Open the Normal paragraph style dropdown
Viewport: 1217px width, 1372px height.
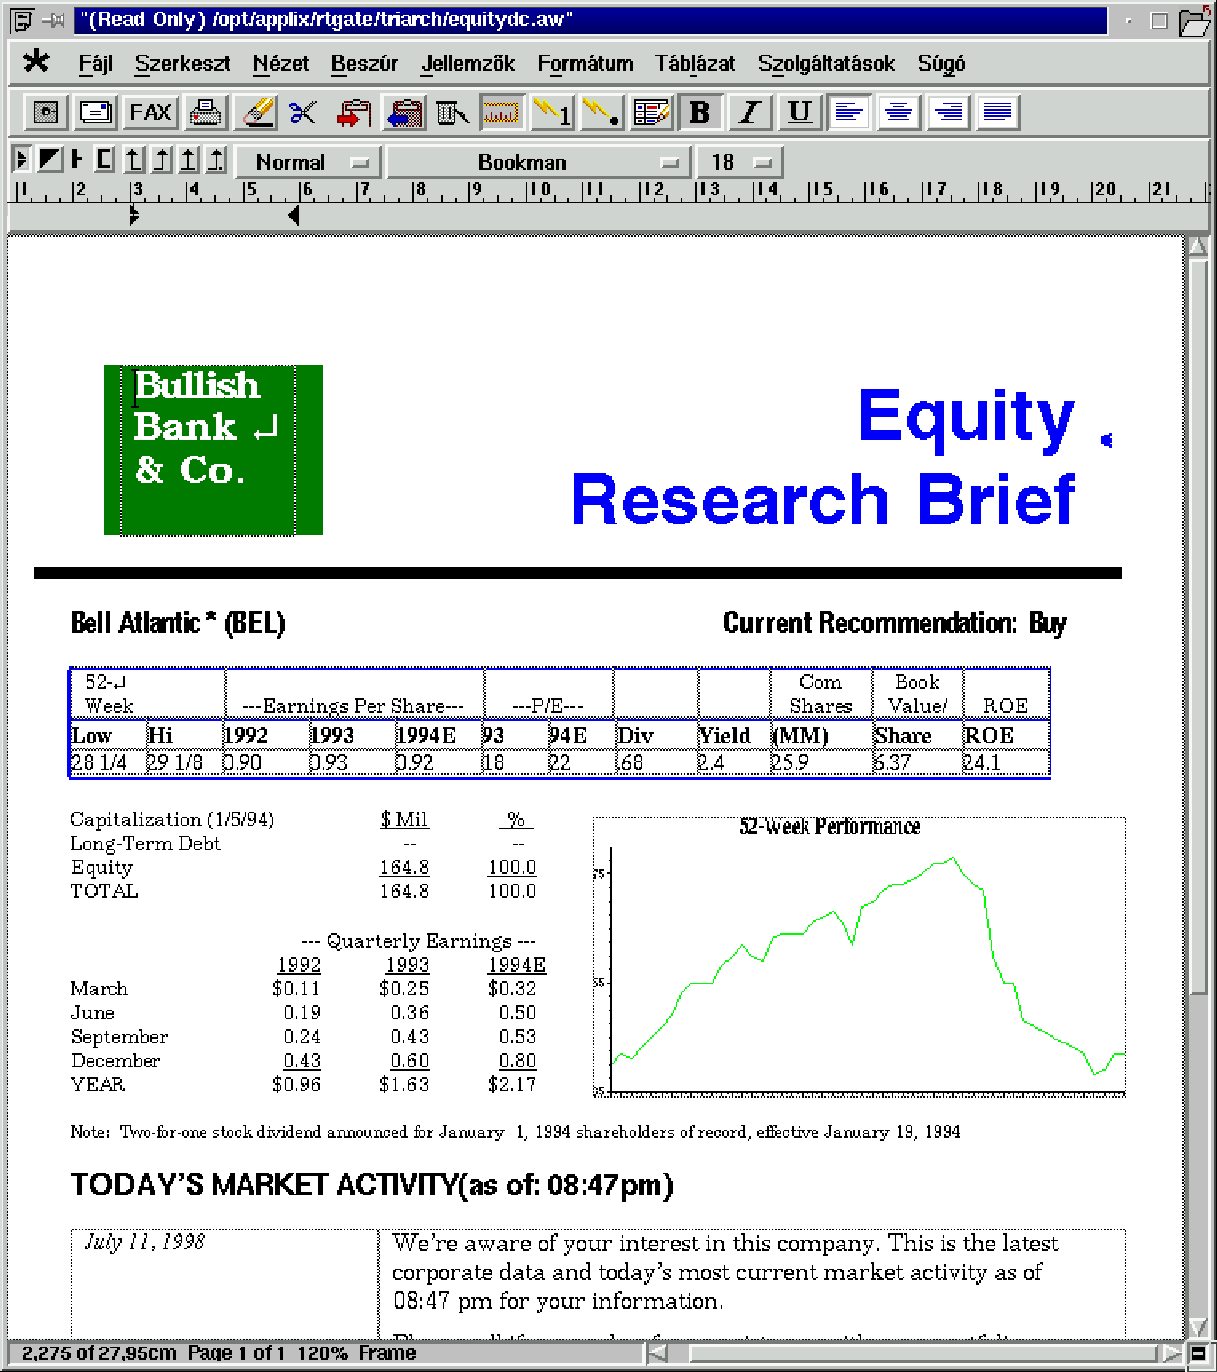pos(306,162)
